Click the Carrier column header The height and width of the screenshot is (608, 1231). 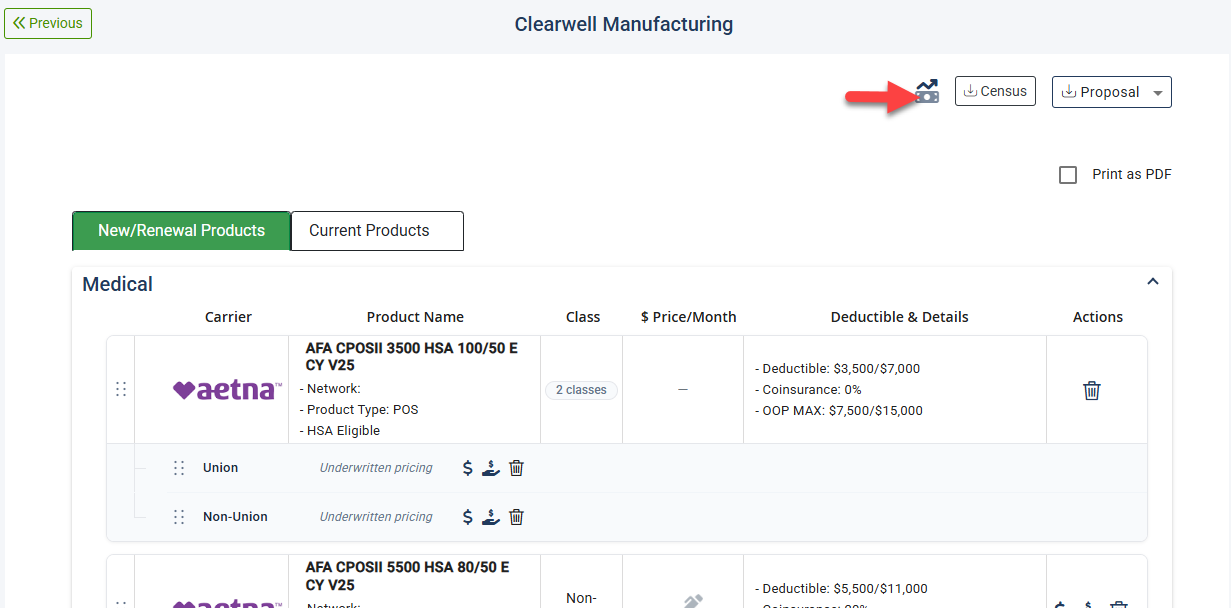pos(228,317)
